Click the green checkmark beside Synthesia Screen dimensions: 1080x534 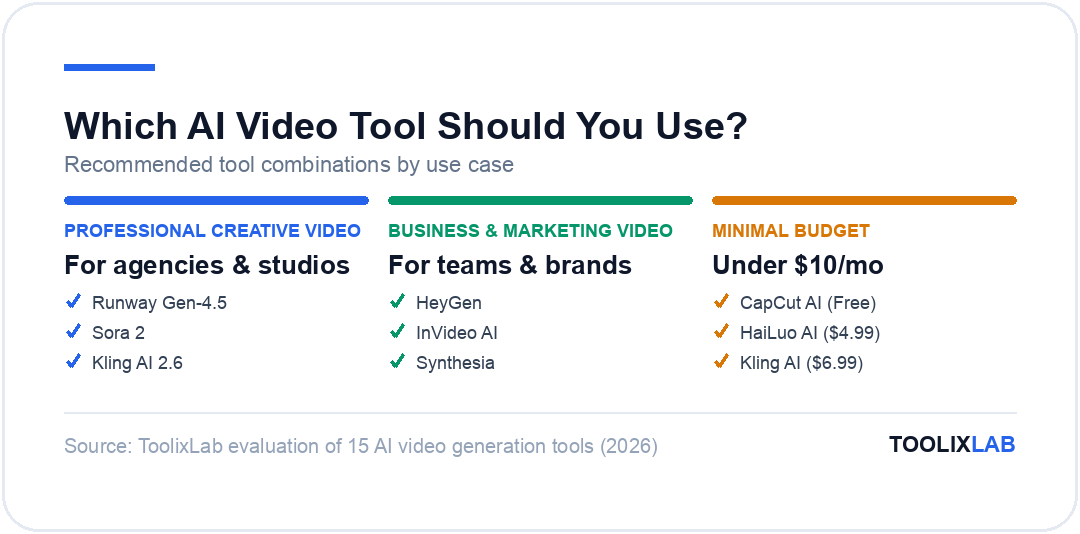coord(397,362)
